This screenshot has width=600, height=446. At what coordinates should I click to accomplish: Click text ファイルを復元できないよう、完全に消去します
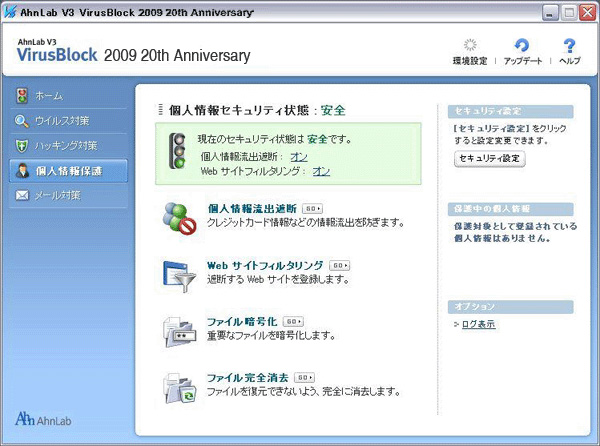point(304,391)
